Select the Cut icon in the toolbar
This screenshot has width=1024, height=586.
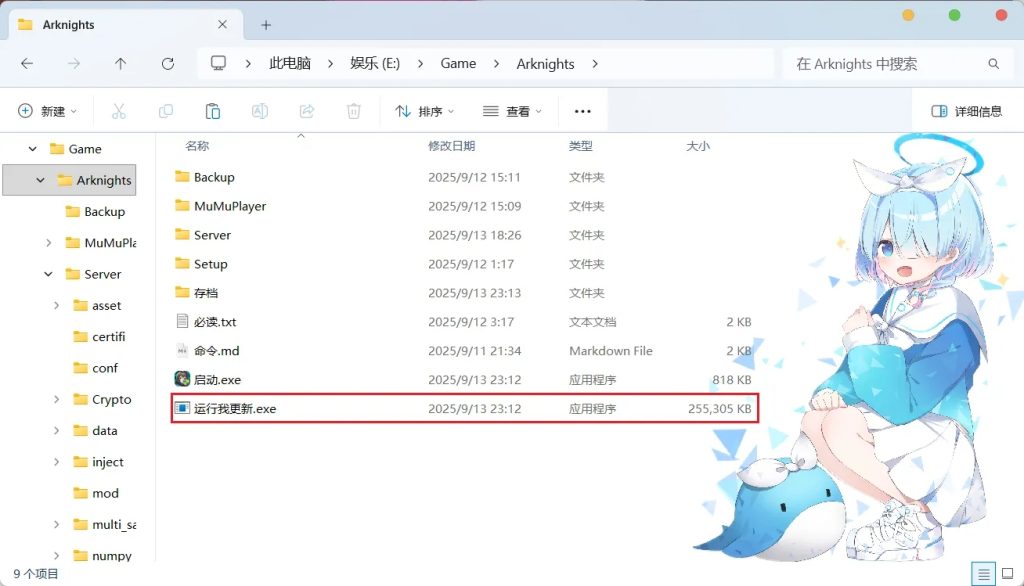pyautogui.click(x=118, y=111)
